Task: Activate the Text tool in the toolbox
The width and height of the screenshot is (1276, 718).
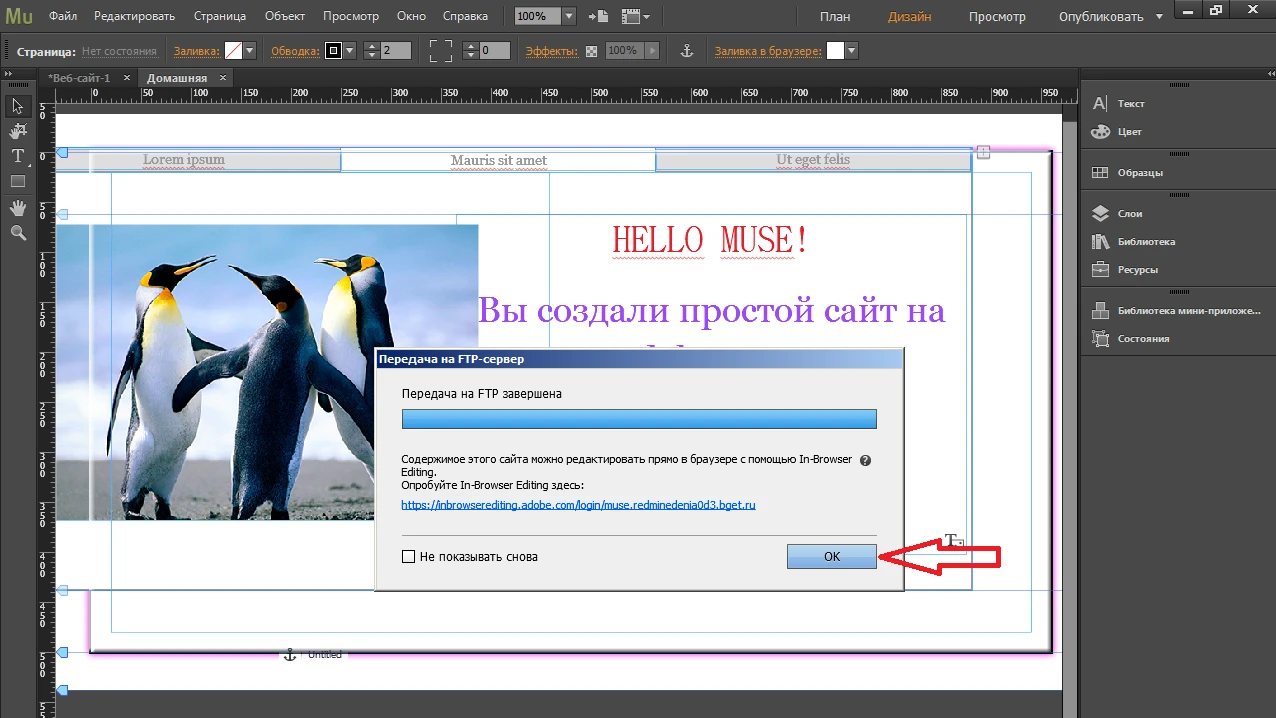Action: 18,156
